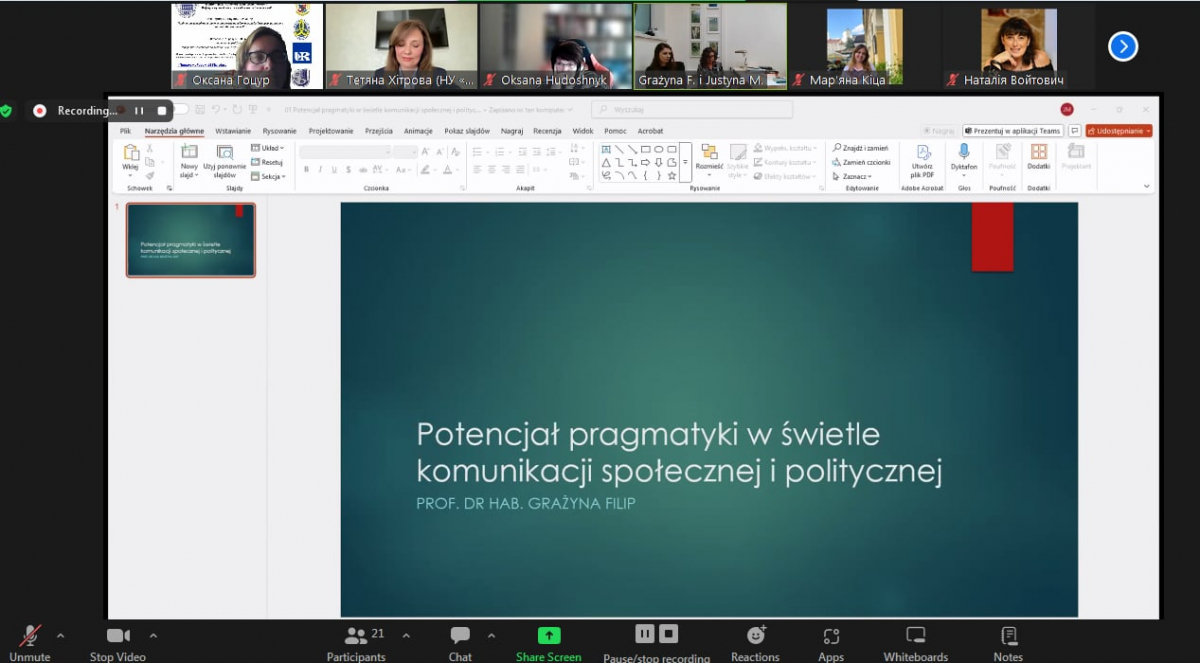This screenshot has width=1200, height=663.
Task: Toggle Stop Video camera button
Action: [118, 636]
